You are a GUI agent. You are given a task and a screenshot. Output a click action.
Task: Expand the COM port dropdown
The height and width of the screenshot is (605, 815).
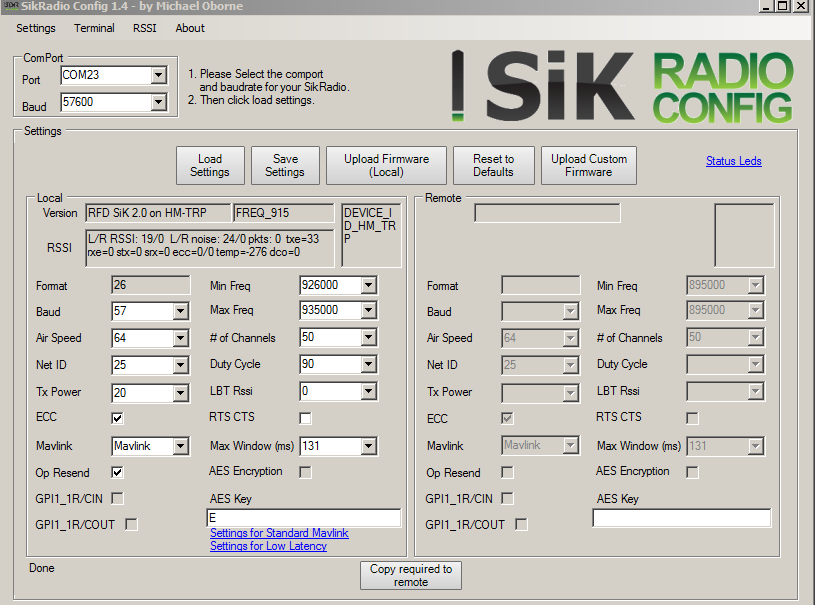click(x=159, y=75)
